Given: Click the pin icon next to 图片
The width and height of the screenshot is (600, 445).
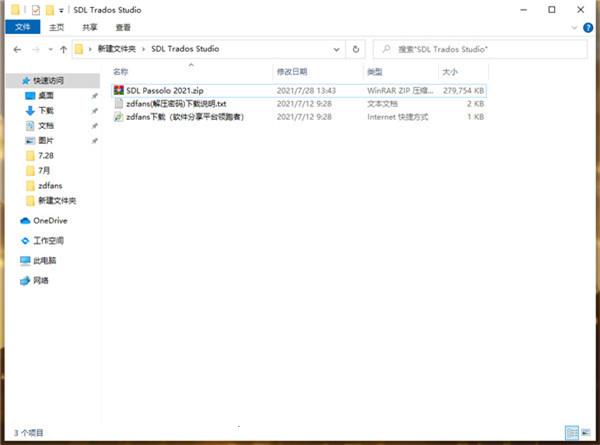Looking at the screenshot, I should click(x=95, y=141).
